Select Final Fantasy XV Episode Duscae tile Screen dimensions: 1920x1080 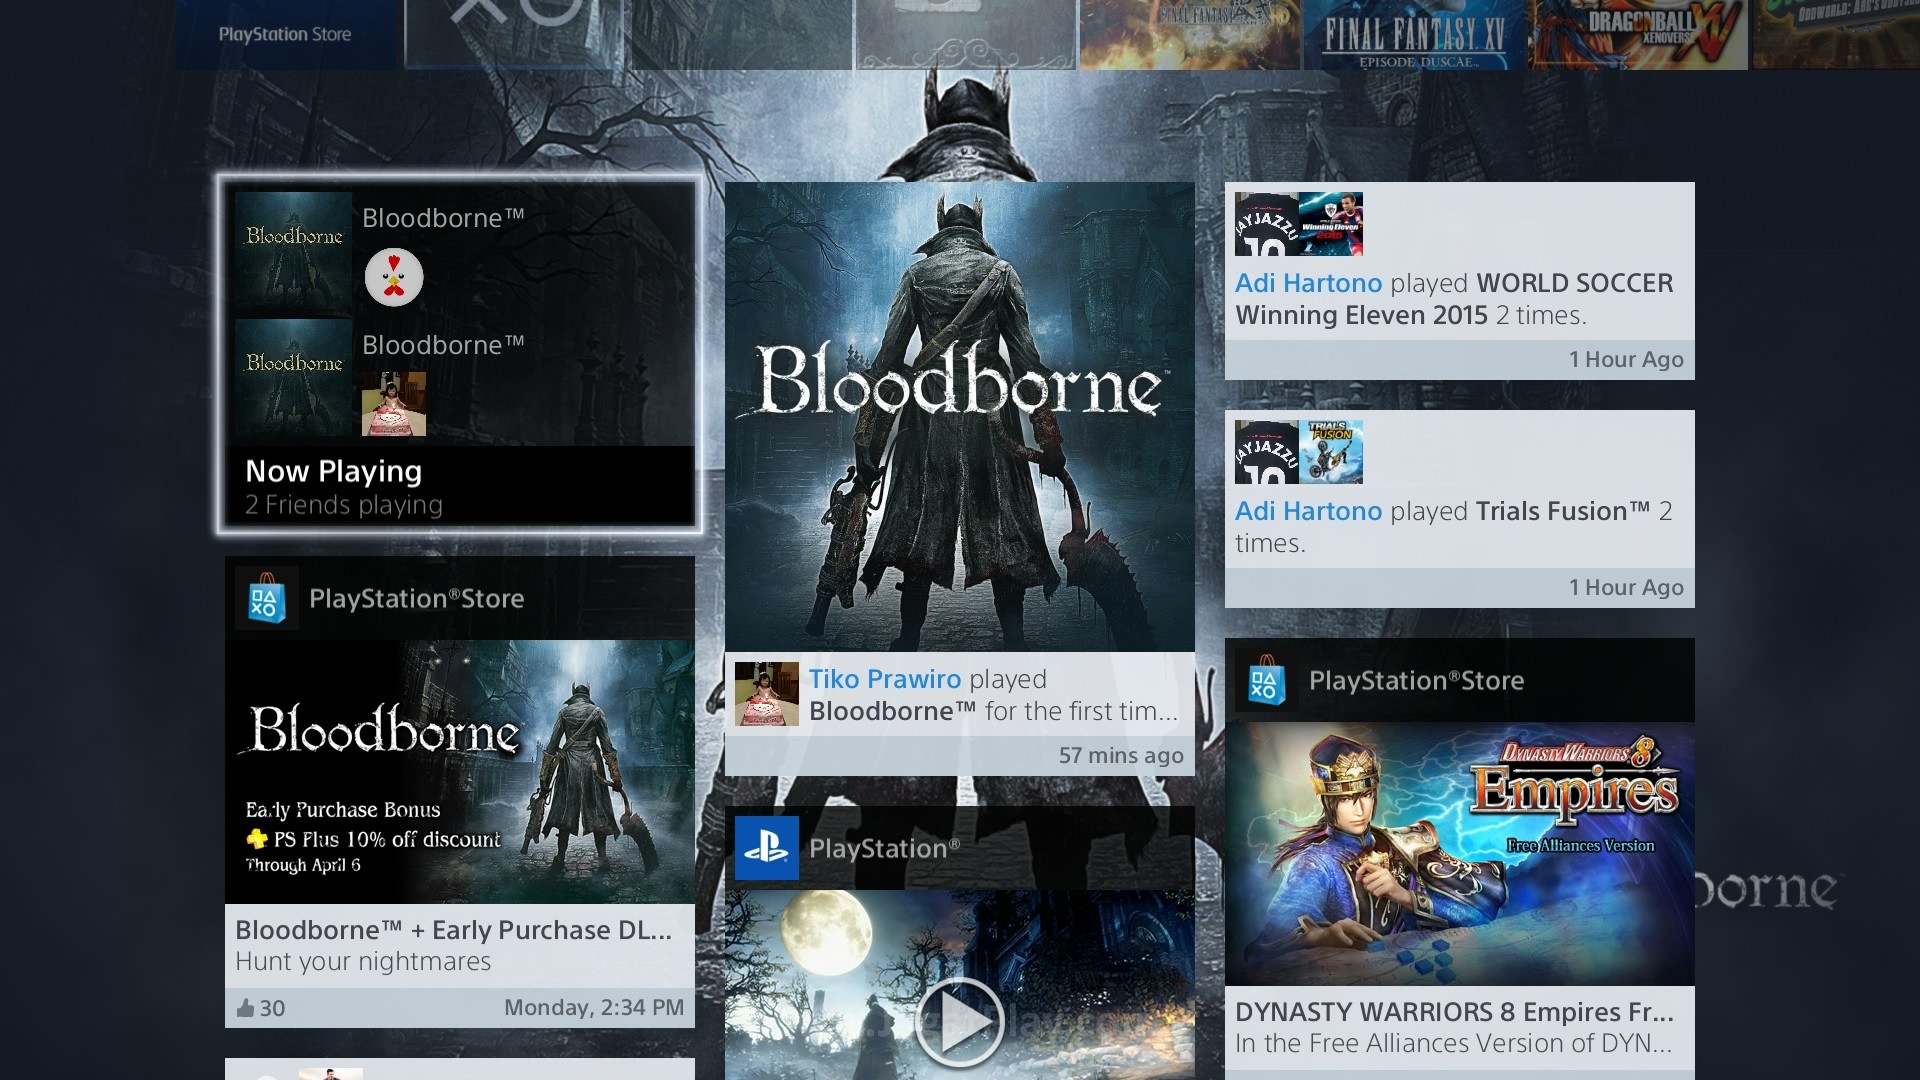[1415, 34]
